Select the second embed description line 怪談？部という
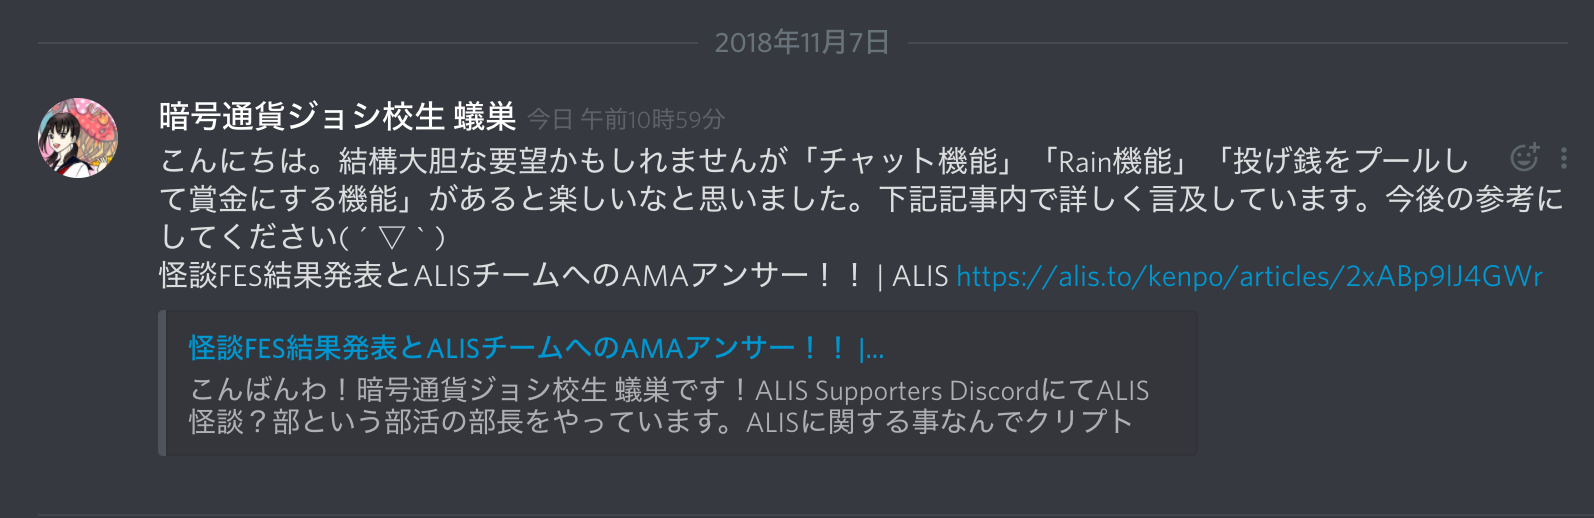 click(661, 422)
